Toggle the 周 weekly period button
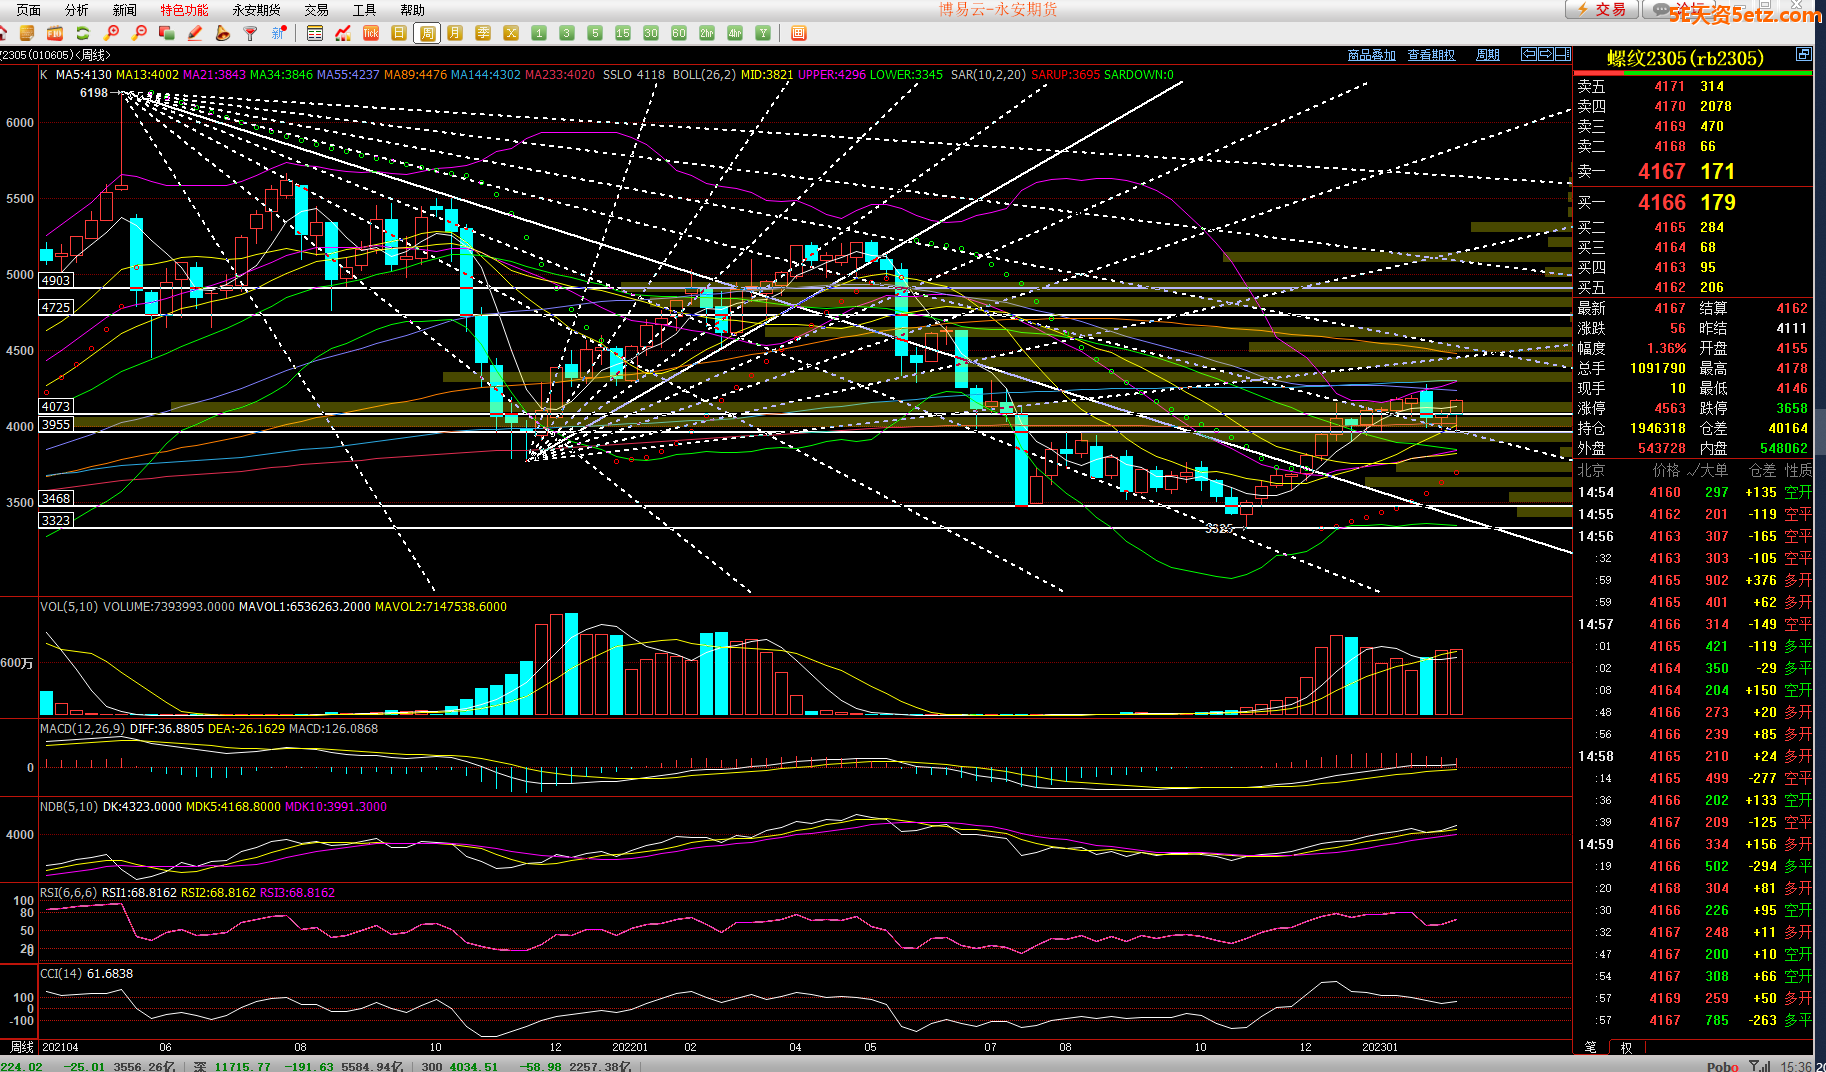Viewport: 1826px width, 1072px height. pyautogui.click(x=427, y=33)
